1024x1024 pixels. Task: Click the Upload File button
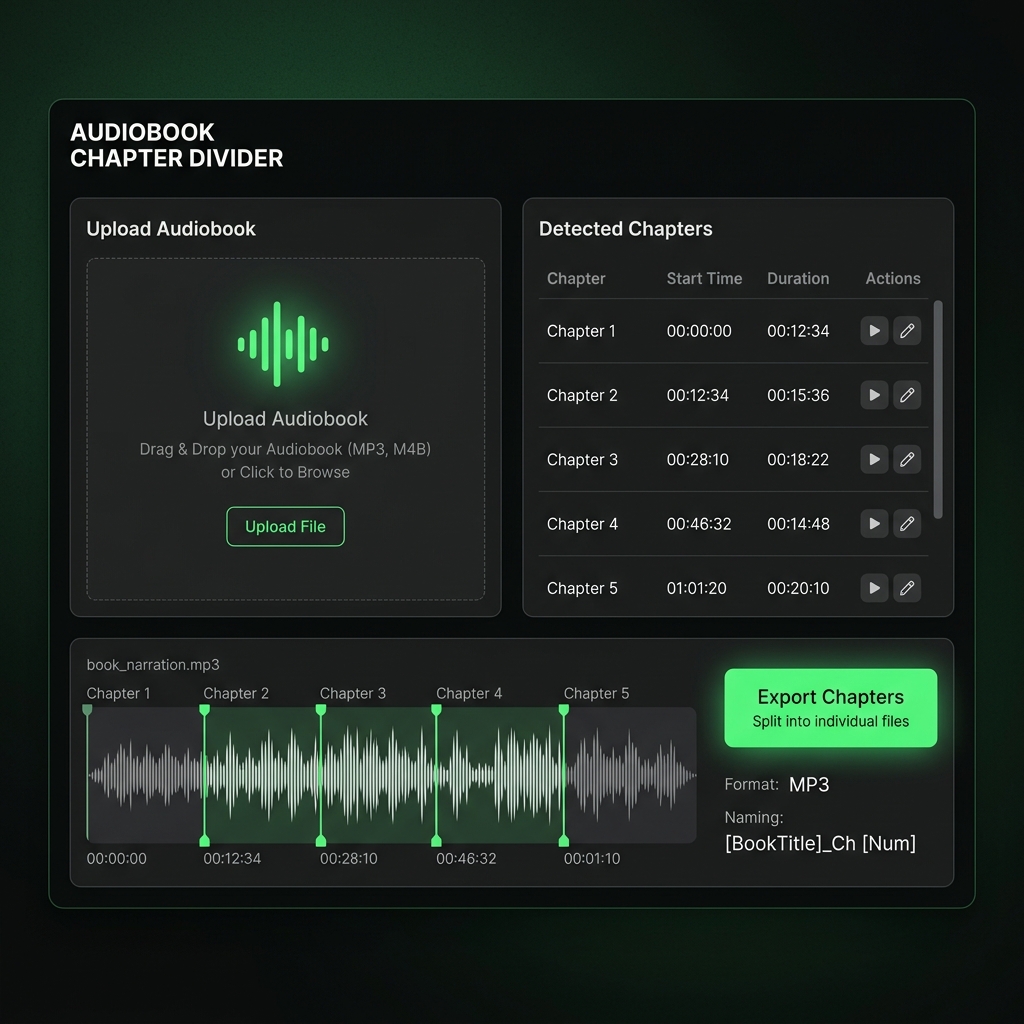(285, 526)
